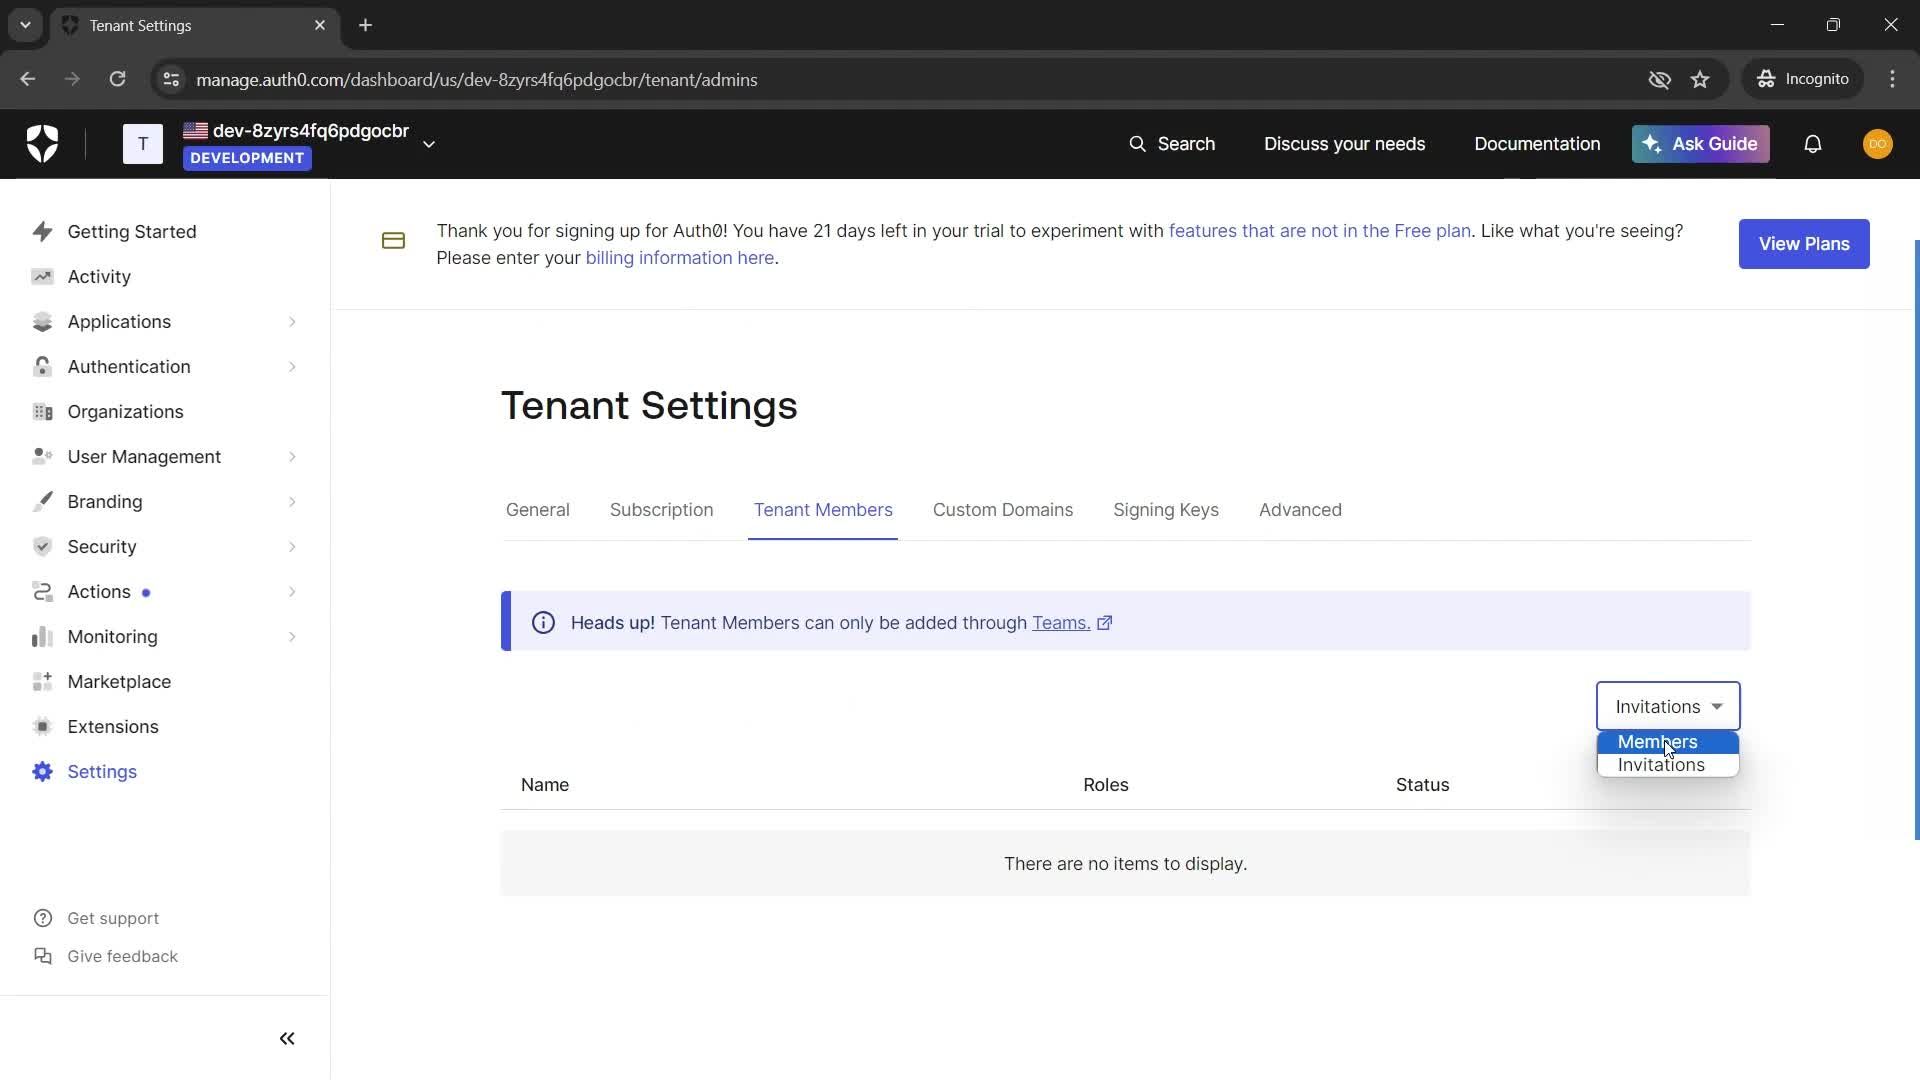Screen dimensions: 1920x1080
Task: Open the tab search dropdown arrow
Action: click(25, 25)
